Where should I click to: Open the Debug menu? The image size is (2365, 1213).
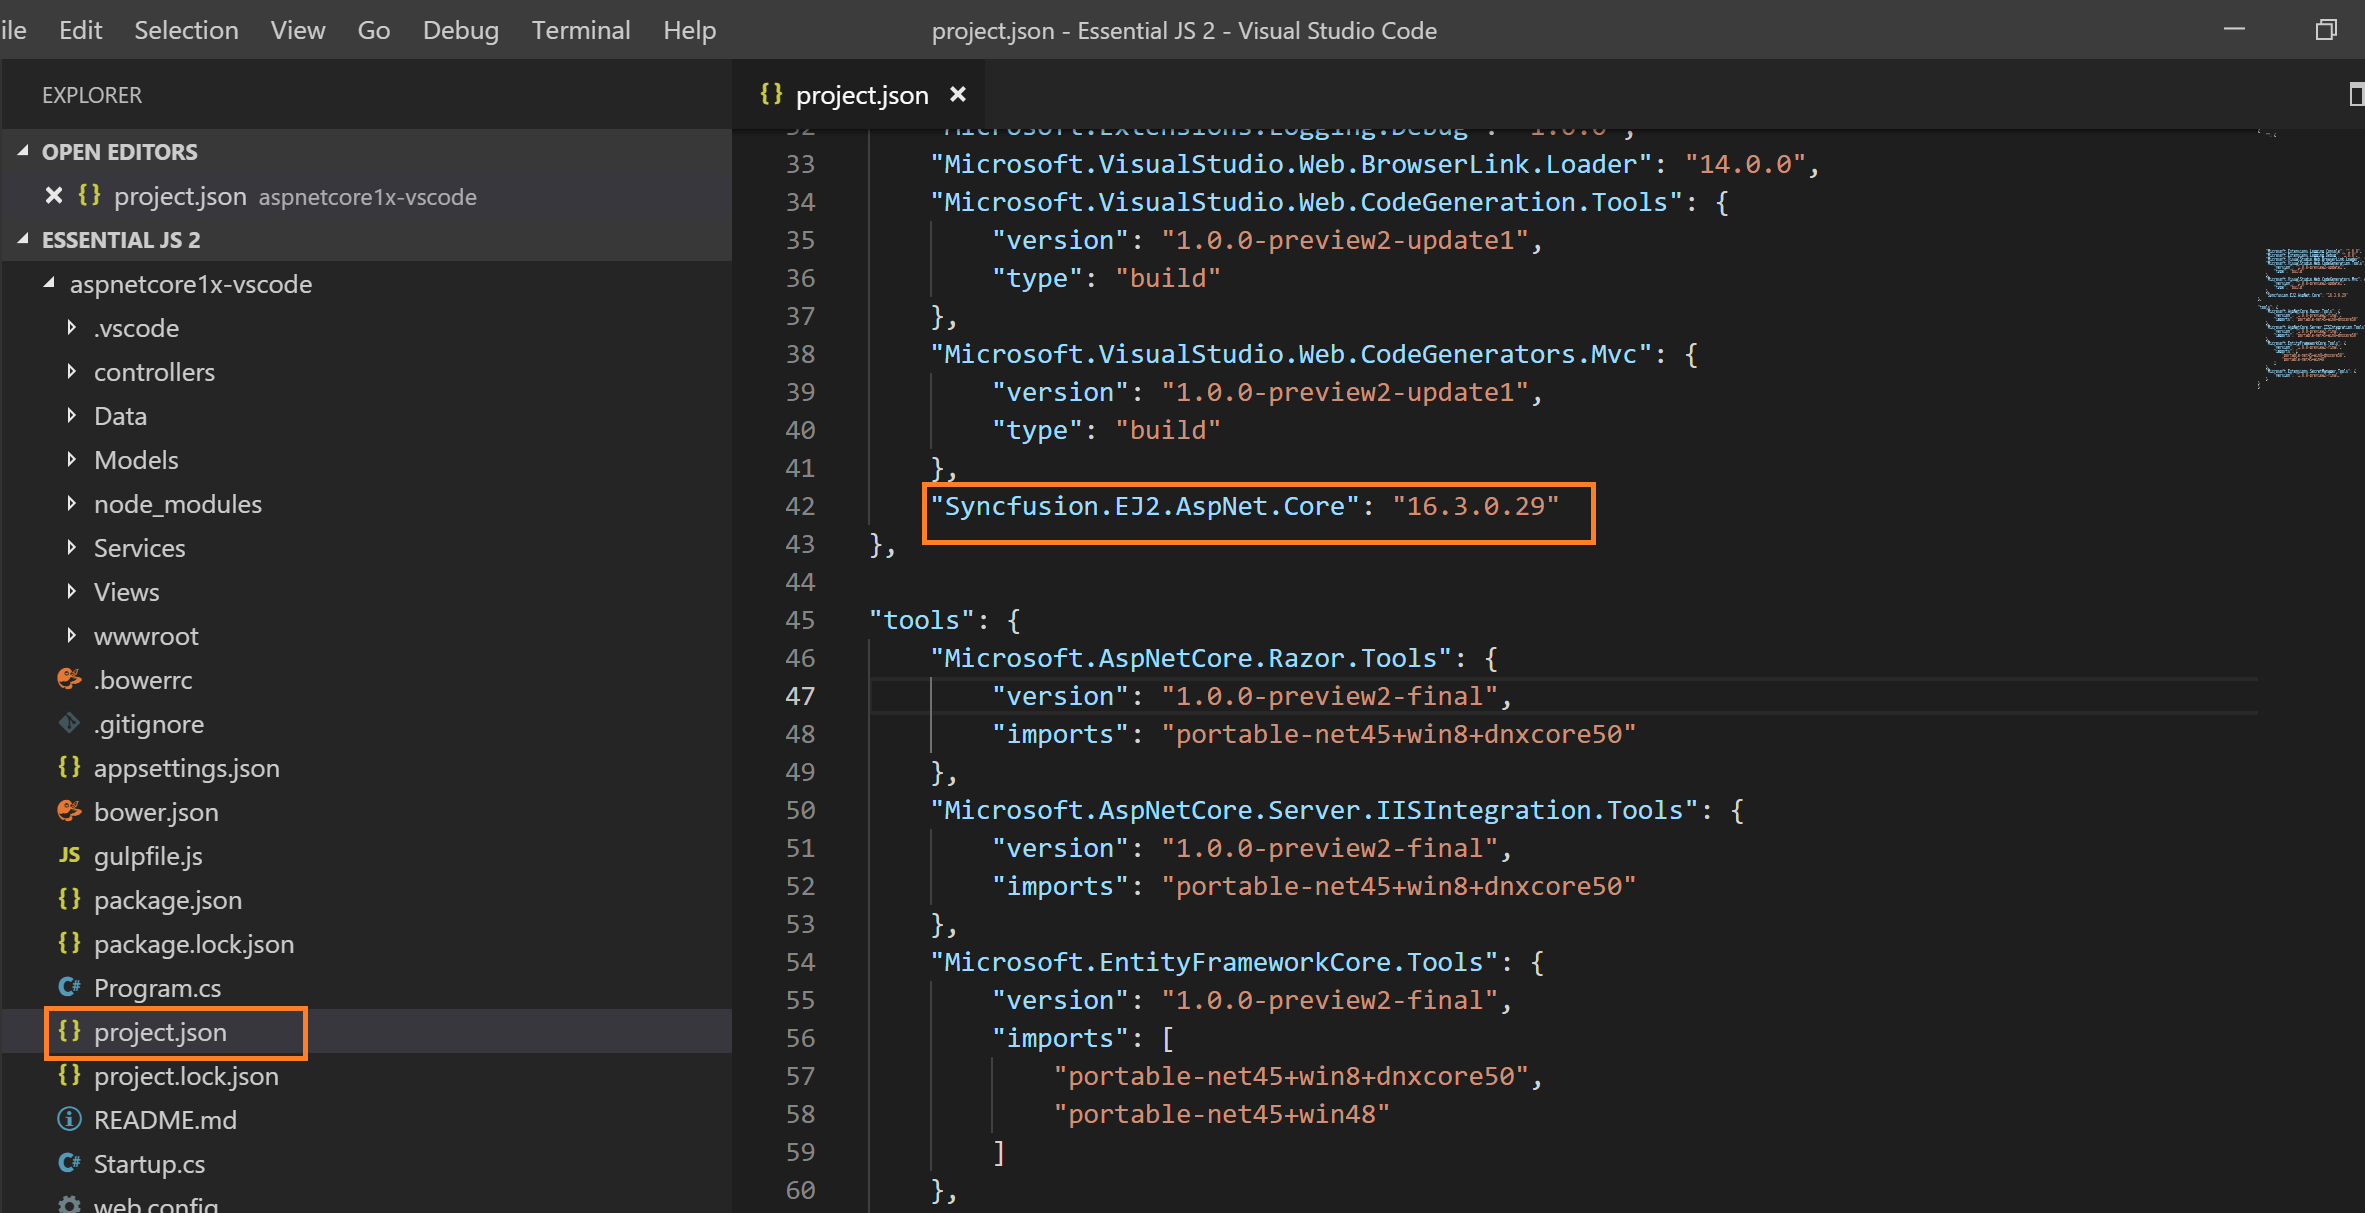[x=460, y=30]
